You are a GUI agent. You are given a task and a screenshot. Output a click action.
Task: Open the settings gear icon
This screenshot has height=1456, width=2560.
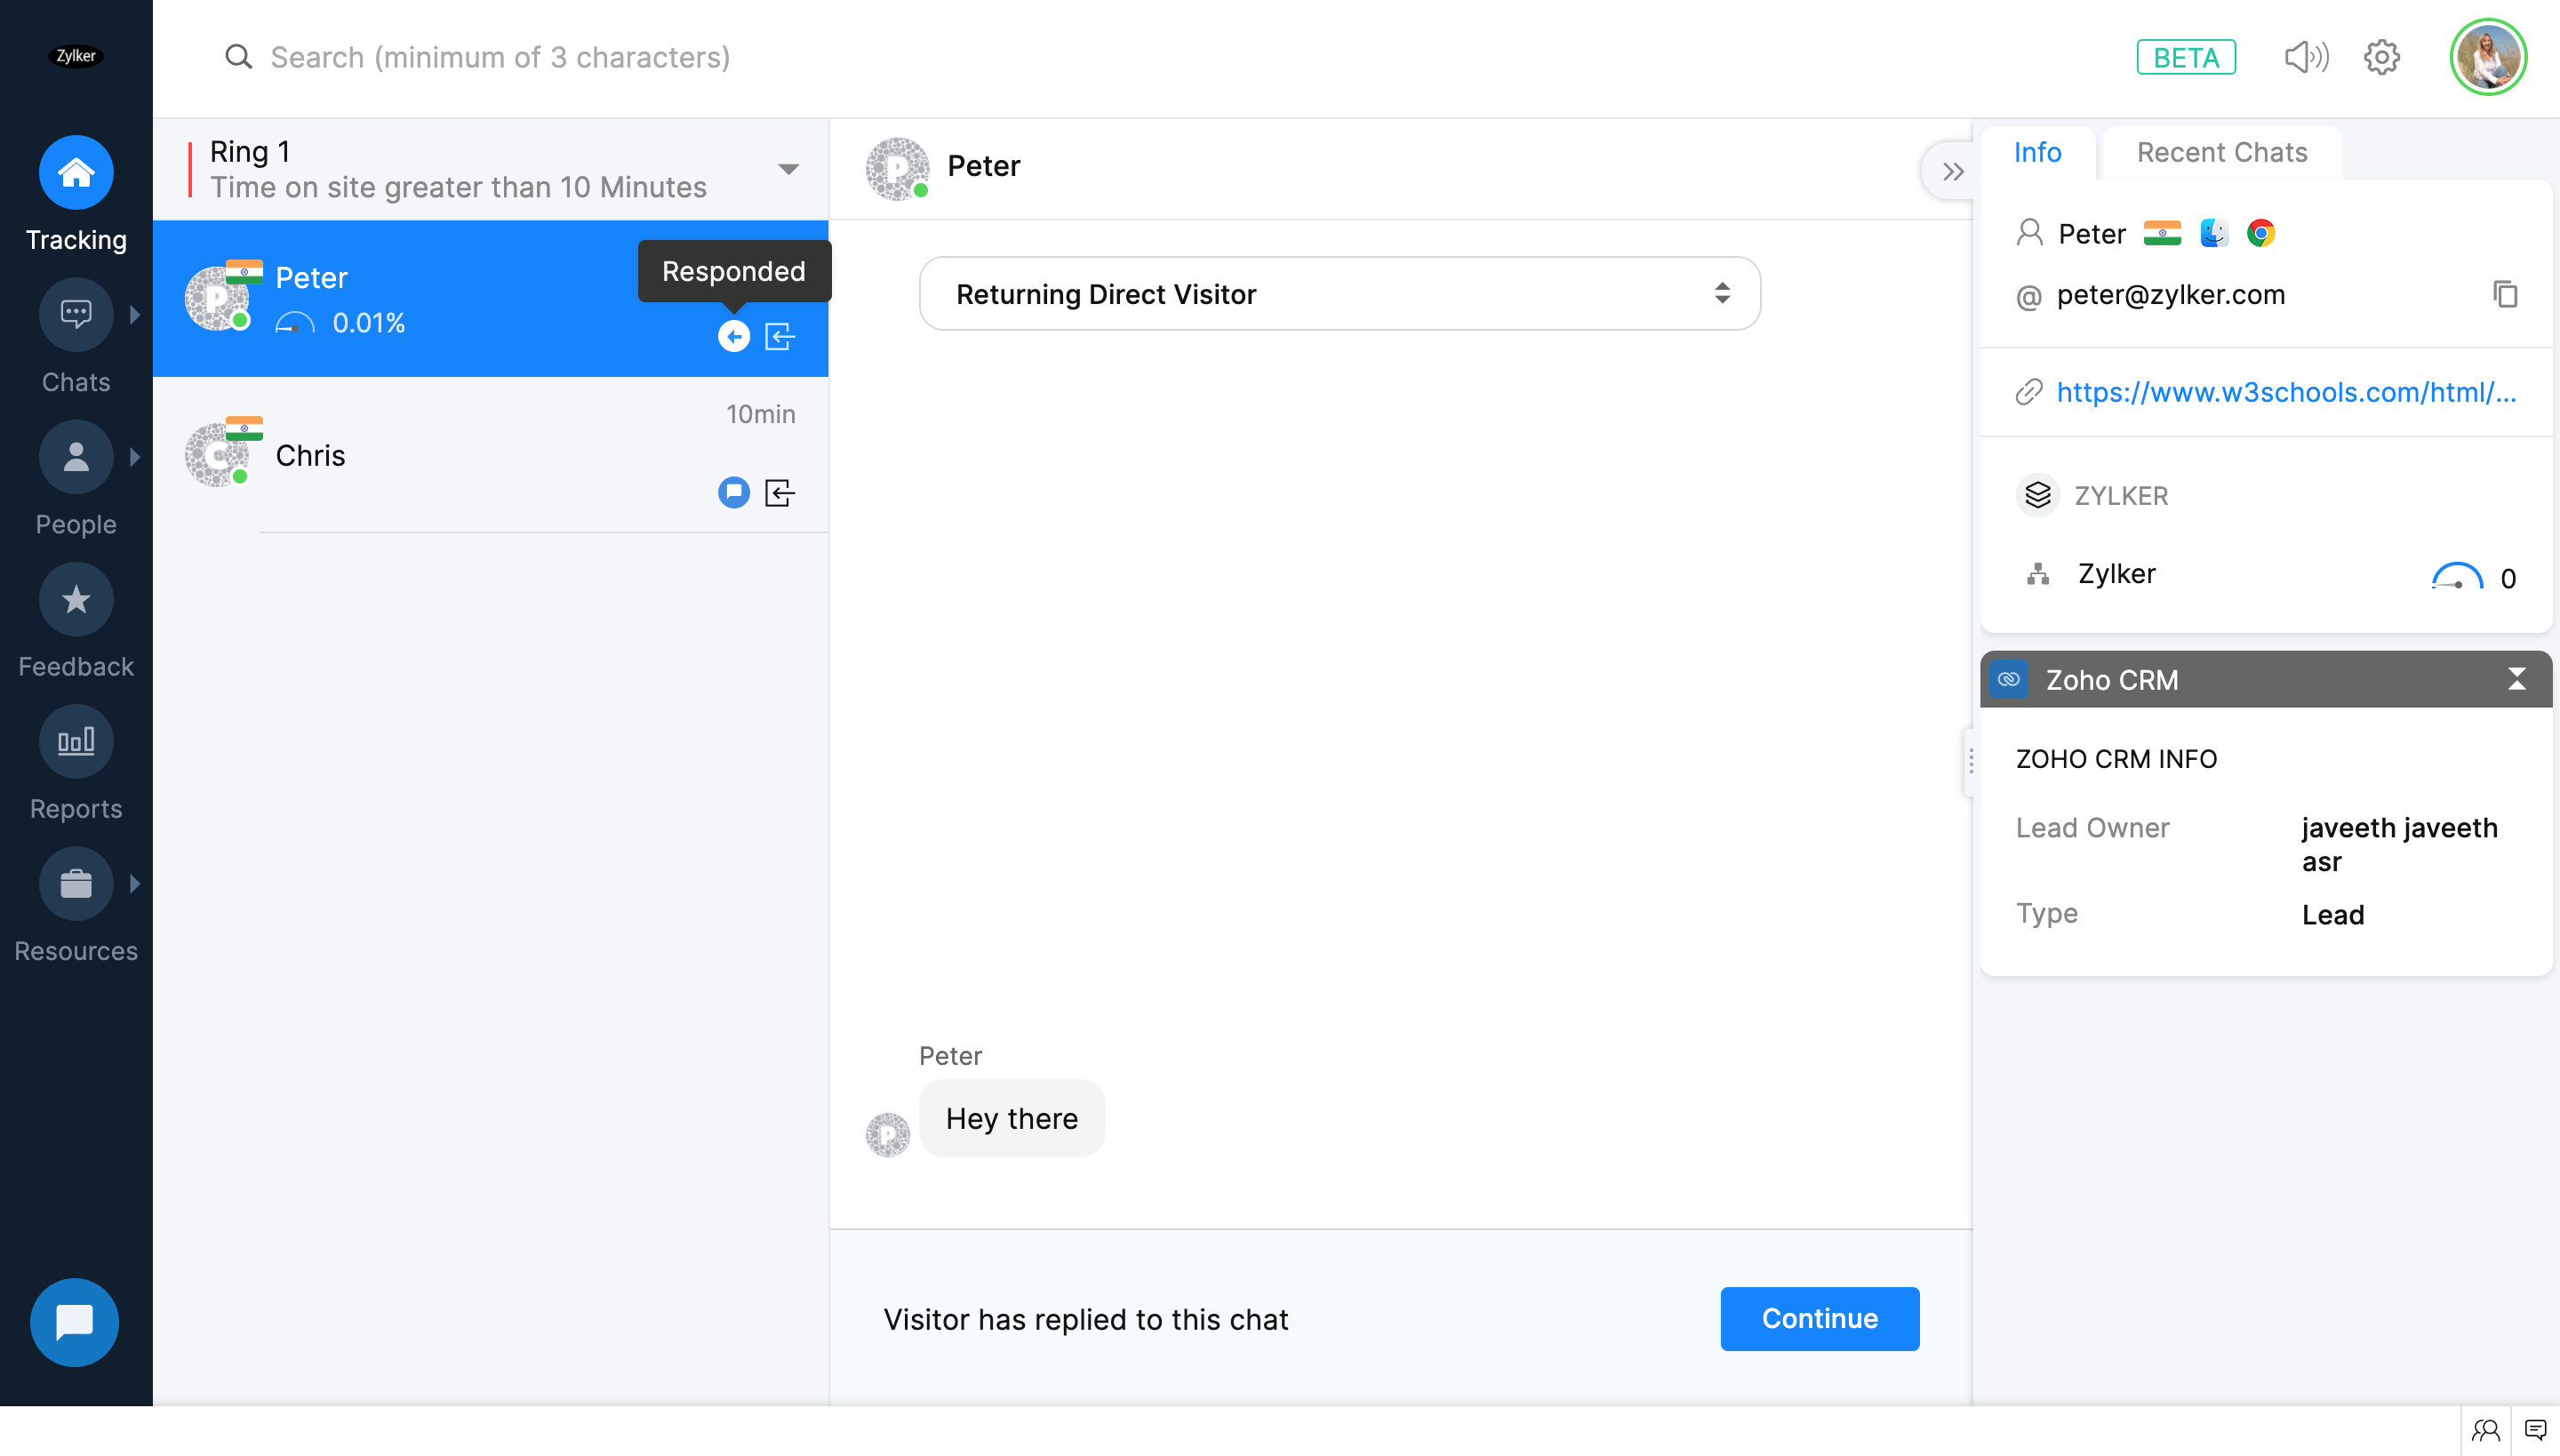[2381, 57]
